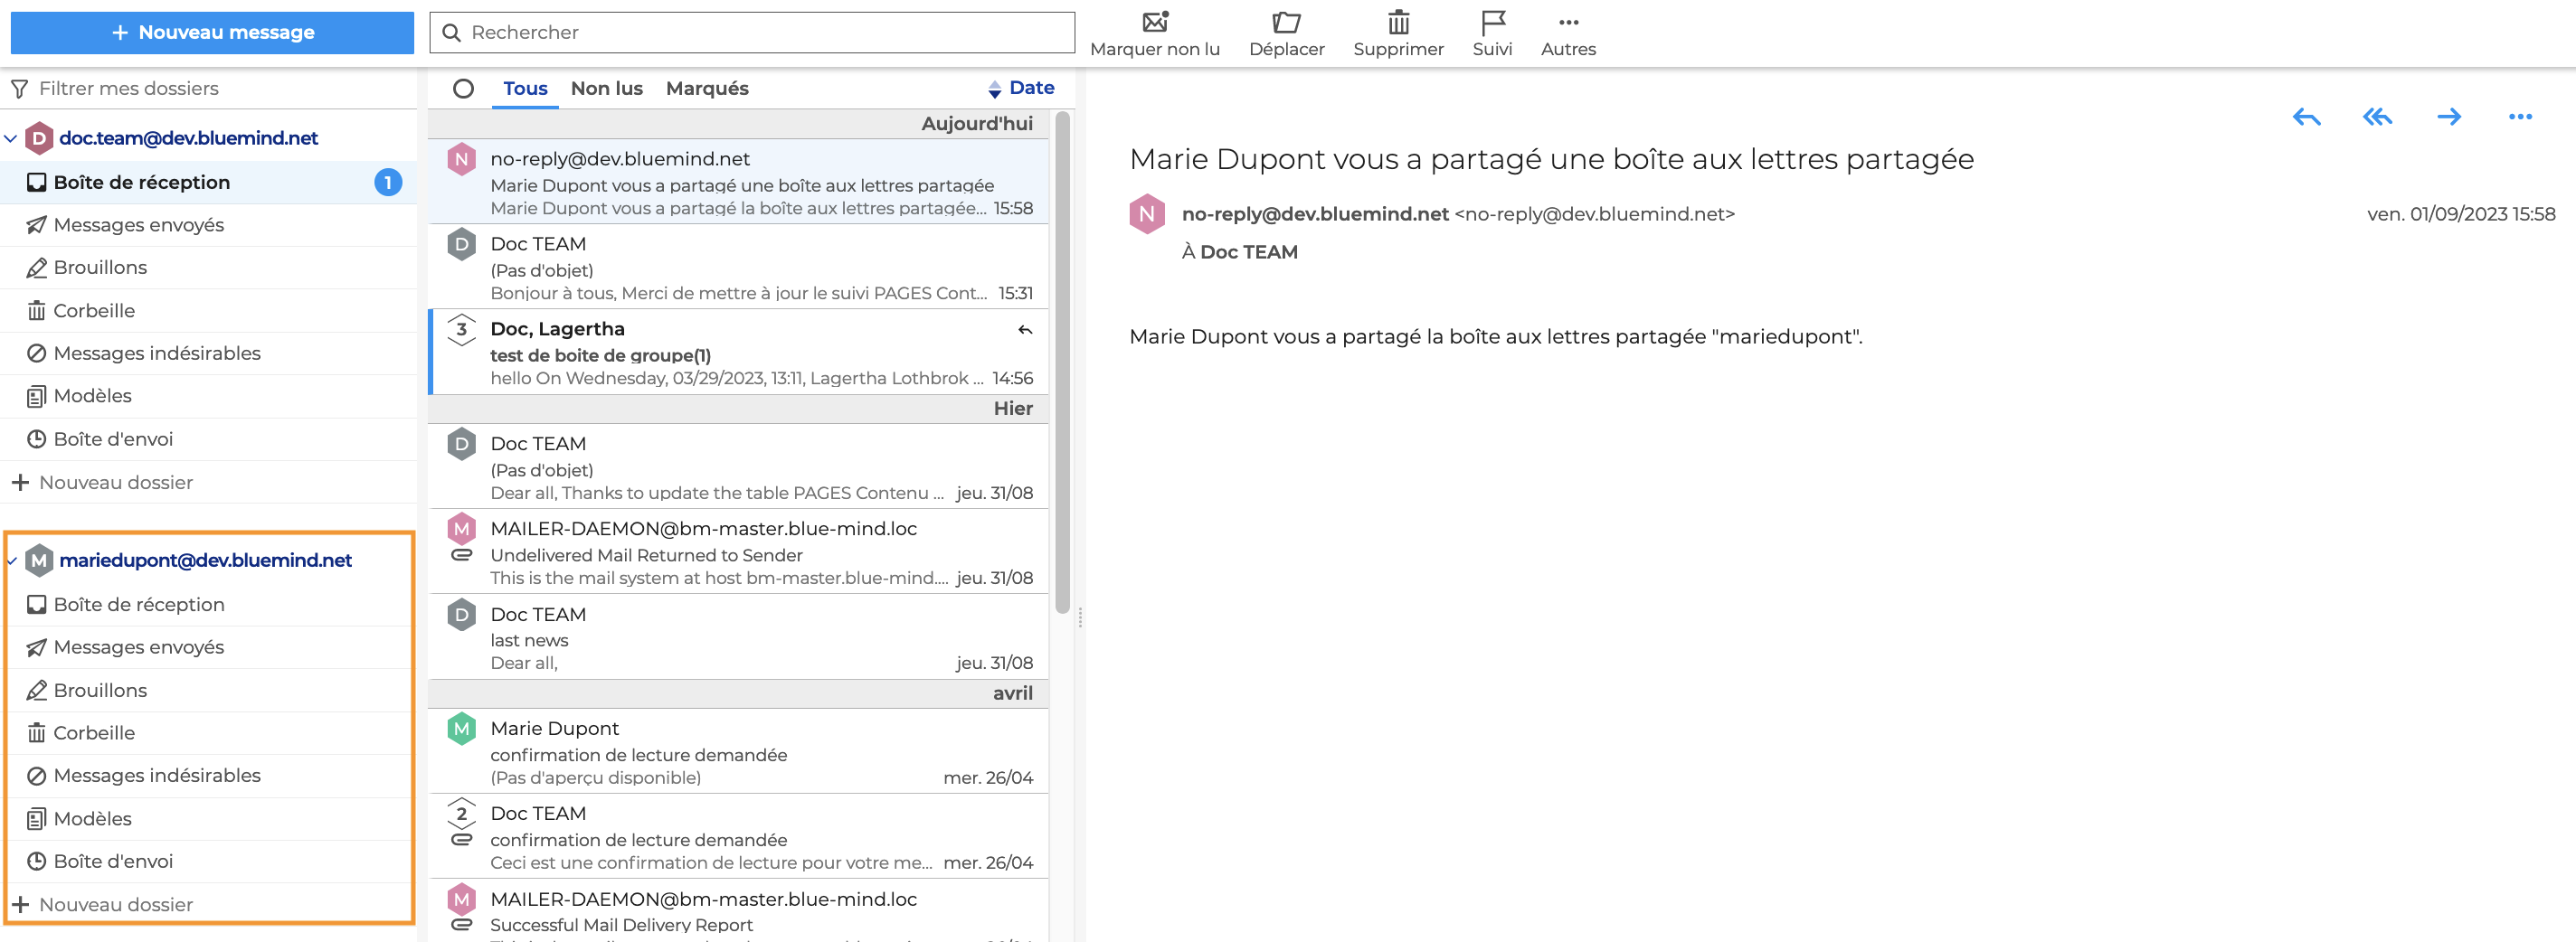Change sort order via Date selector
2576x942 pixels.
pos(1021,88)
